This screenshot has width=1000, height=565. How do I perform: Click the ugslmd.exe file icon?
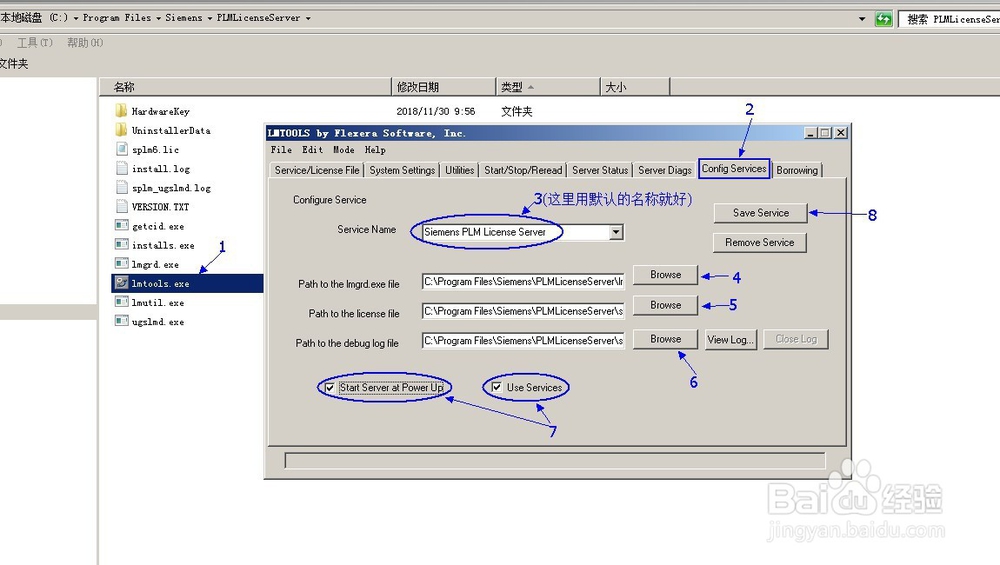[122, 321]
